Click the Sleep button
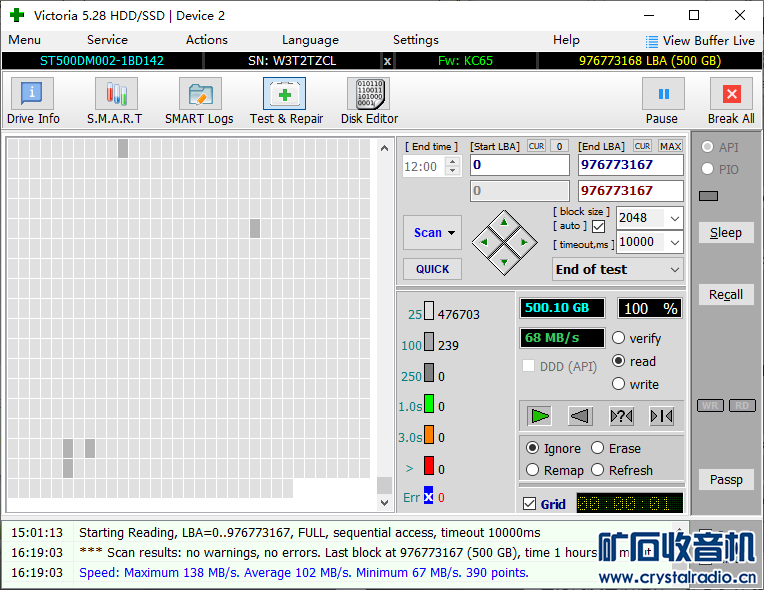The height and width of the screenshot is (590, 764). pos(725,233)
